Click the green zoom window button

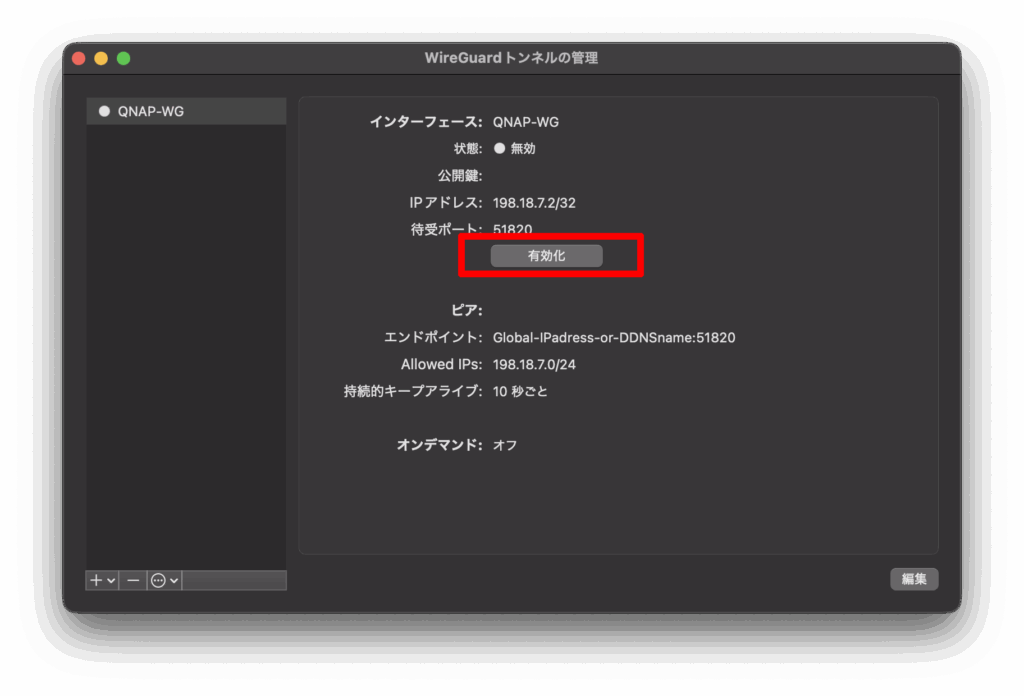pyautogui.click(x=123, y=58)
